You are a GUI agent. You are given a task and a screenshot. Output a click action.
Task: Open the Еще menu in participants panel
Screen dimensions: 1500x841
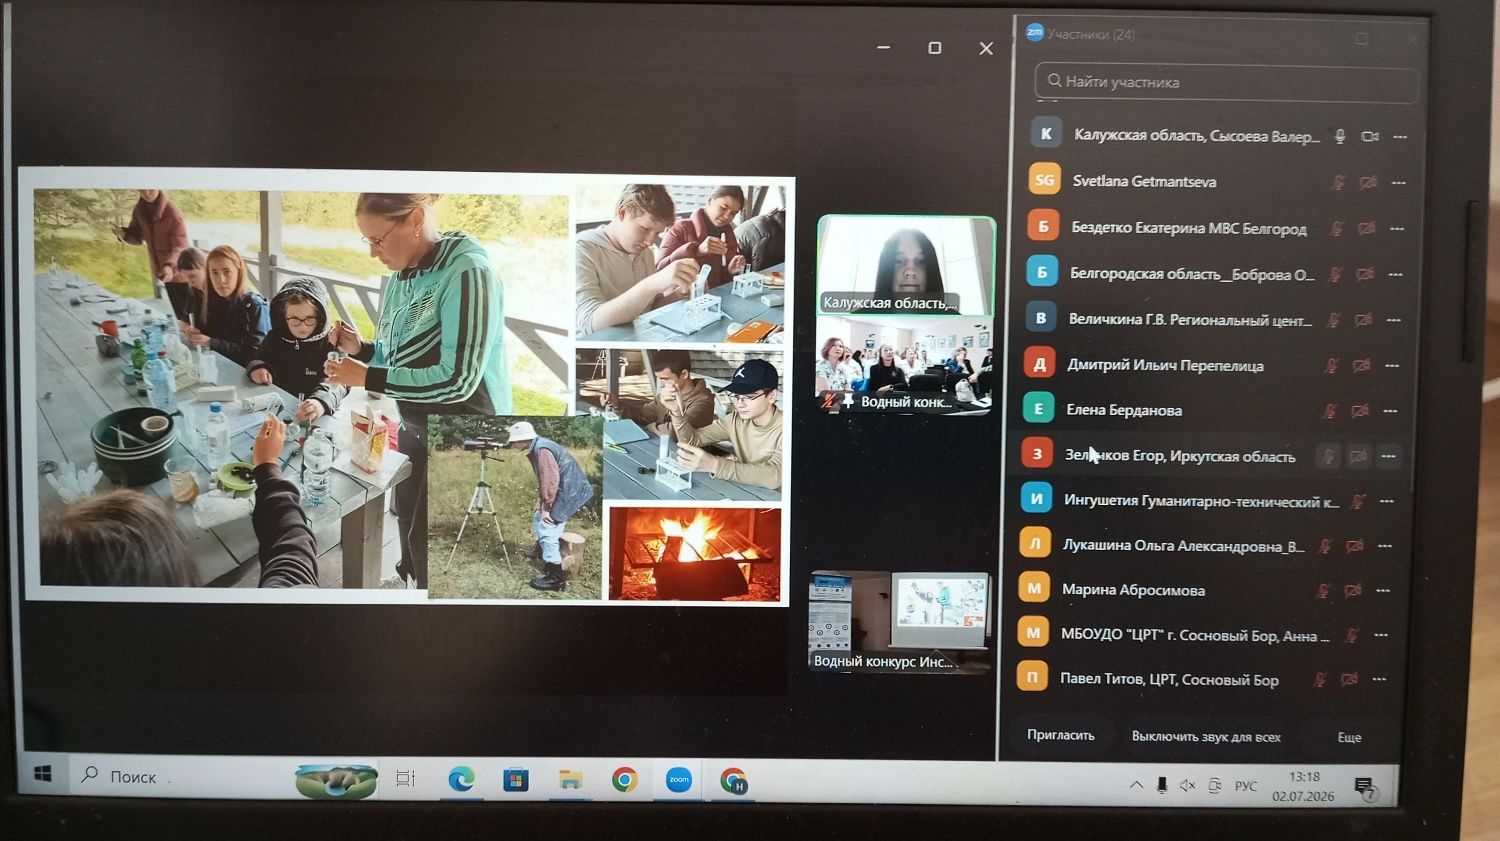click(1349, 737)
